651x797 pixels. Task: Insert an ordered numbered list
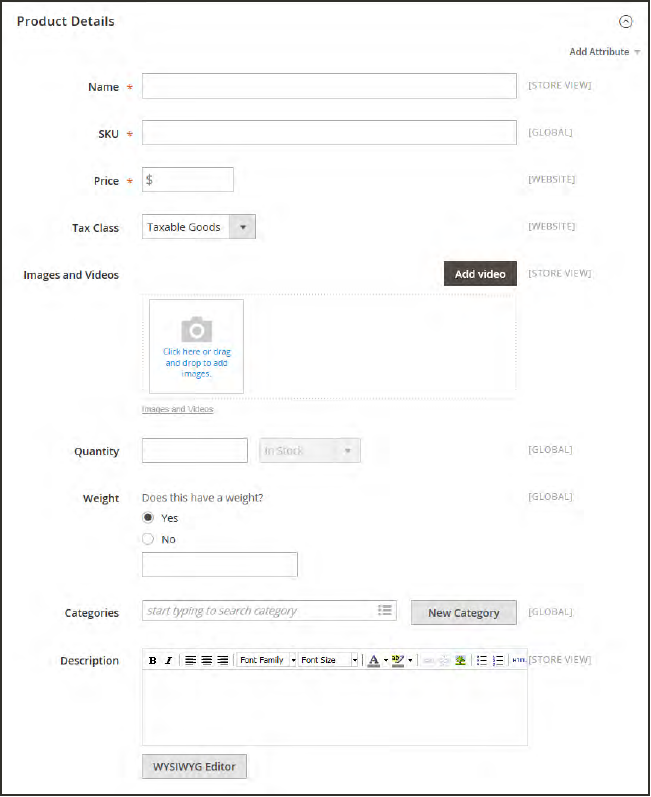tap(497, 661)
